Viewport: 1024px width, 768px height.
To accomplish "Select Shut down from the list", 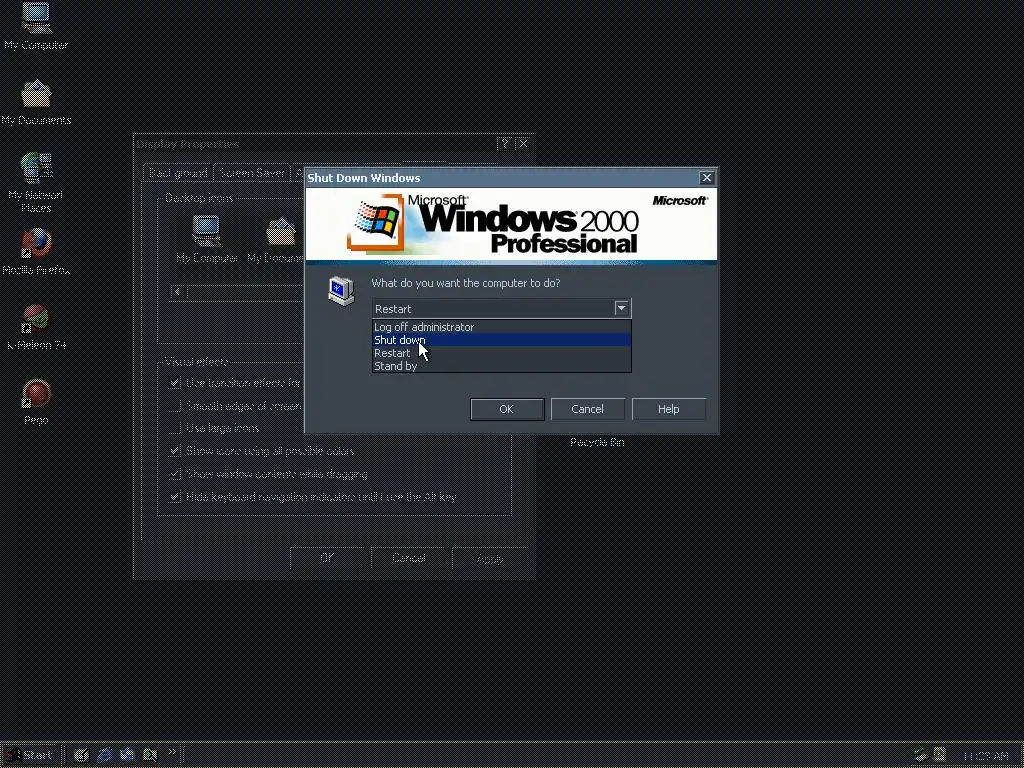I will click(501, 340).
